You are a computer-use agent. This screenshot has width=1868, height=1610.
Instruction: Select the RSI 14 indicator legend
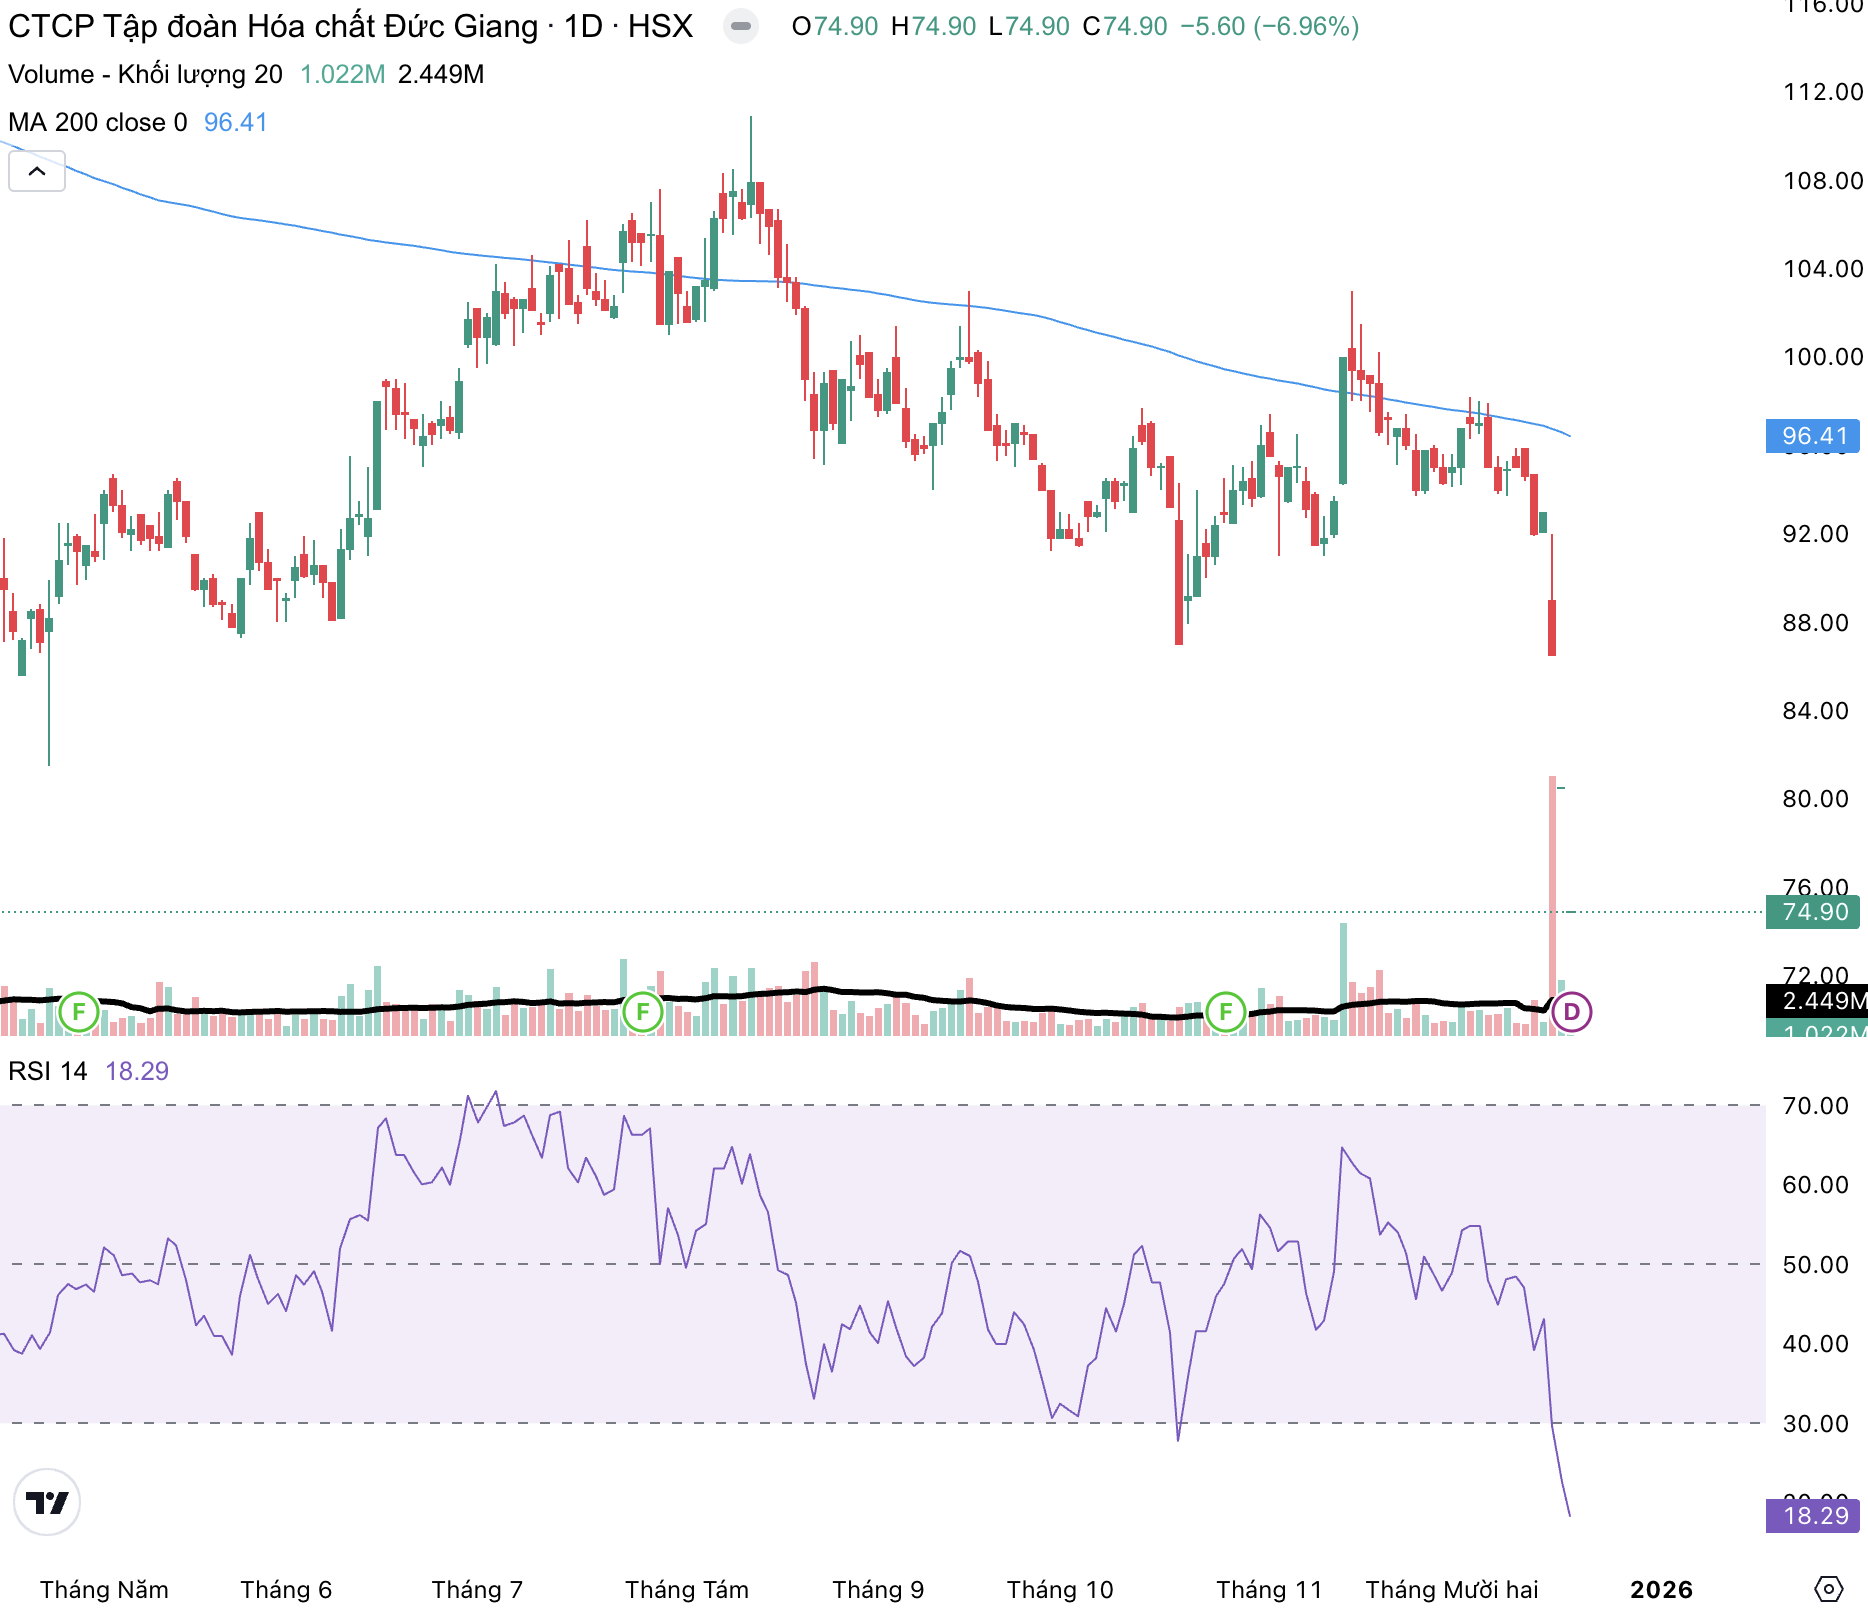pos(48,1071)
